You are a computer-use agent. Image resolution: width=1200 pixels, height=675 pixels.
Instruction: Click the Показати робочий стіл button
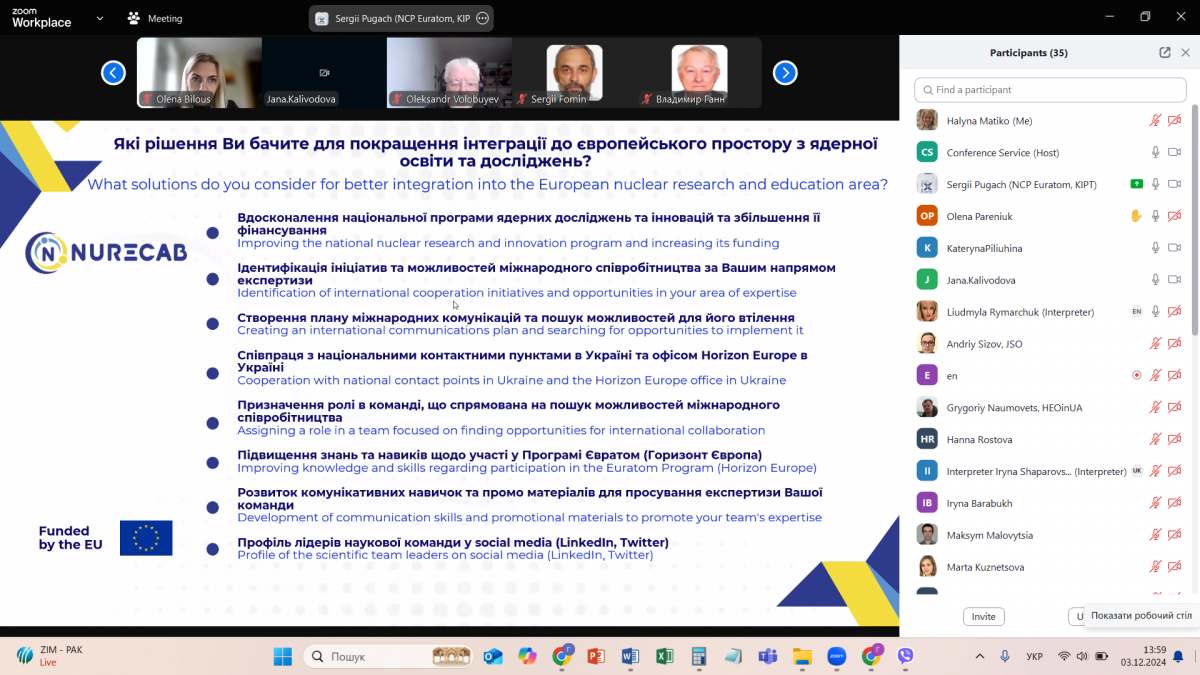[x=1139, y=617]
